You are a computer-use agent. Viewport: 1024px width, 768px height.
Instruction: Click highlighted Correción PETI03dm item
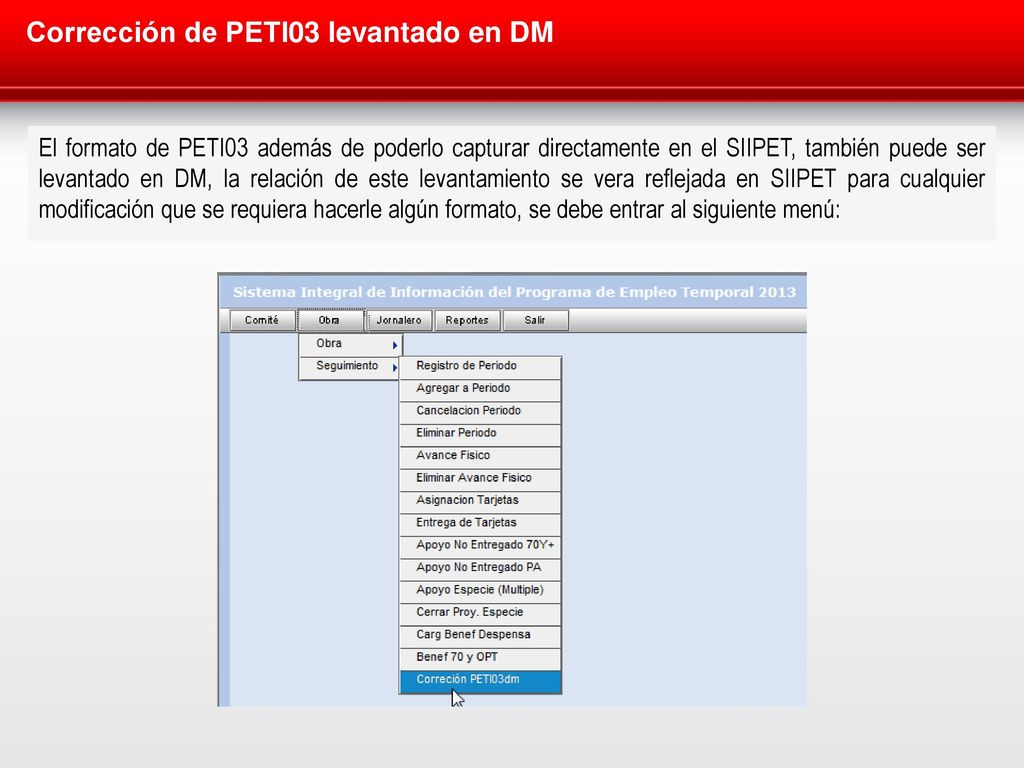pyautogui.click(x=480, y=680)
